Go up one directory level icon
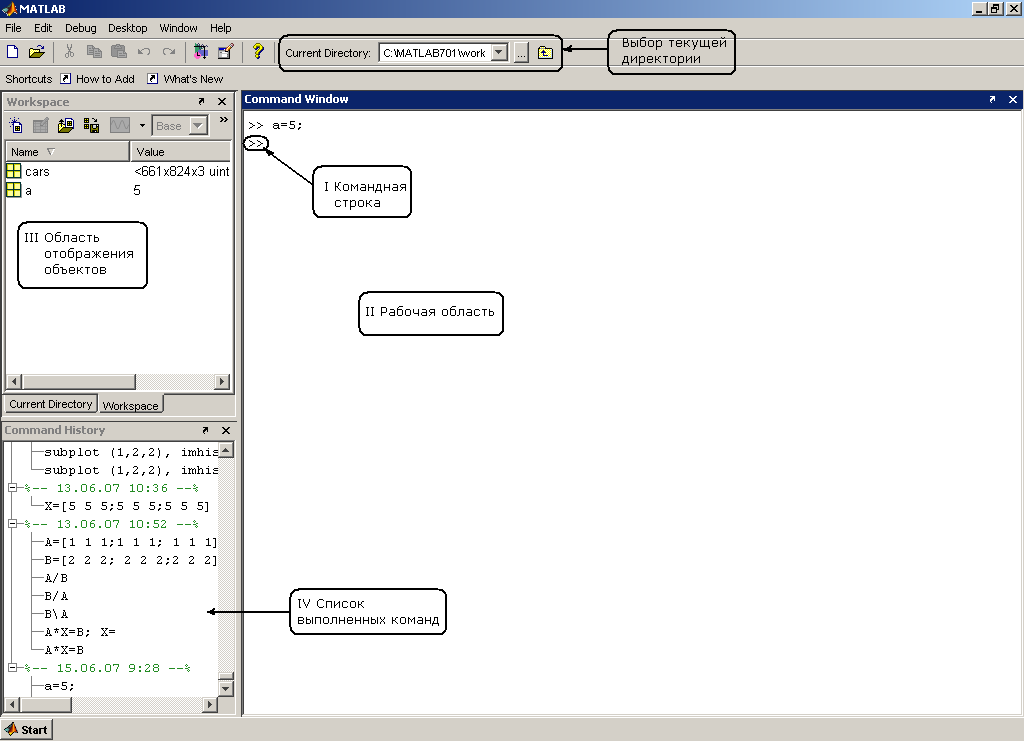This screenshot has height=742, width=1024. tap(545, 53)
